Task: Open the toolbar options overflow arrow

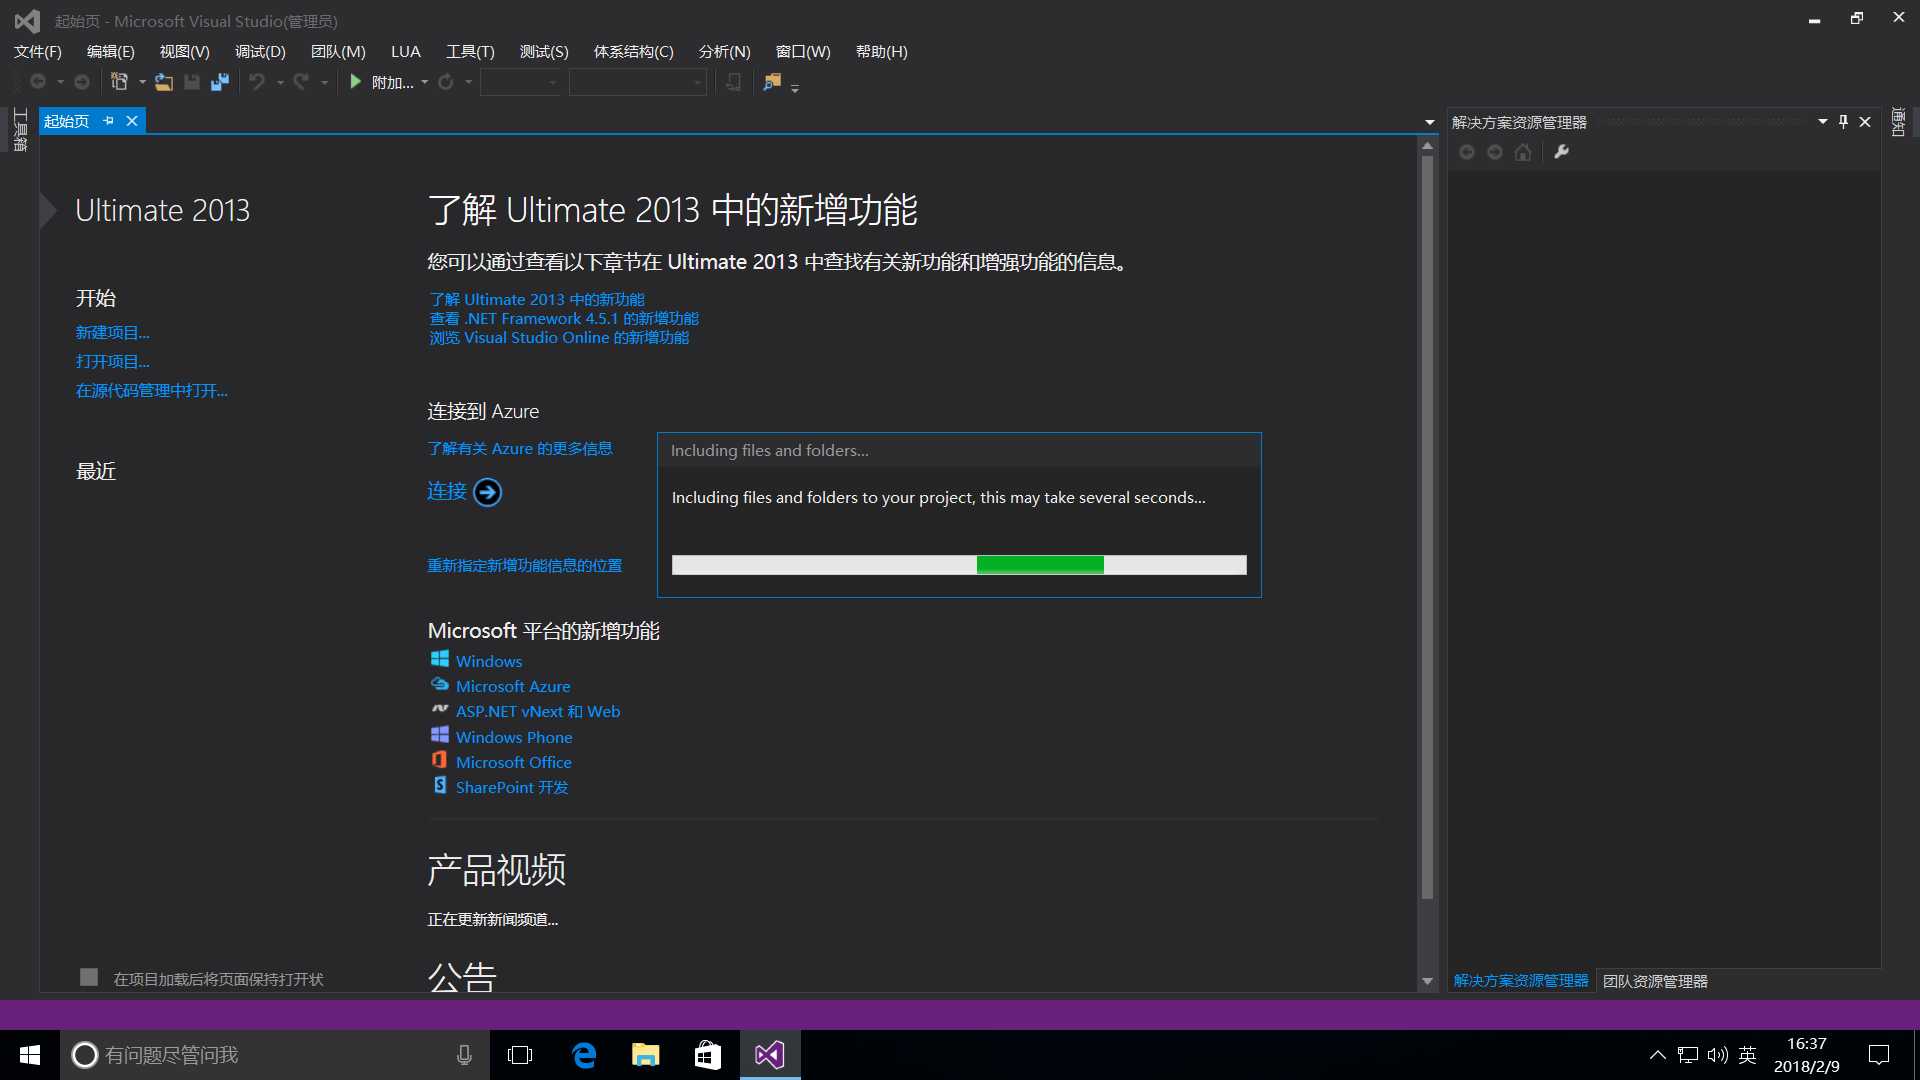Action: (795, 89)
